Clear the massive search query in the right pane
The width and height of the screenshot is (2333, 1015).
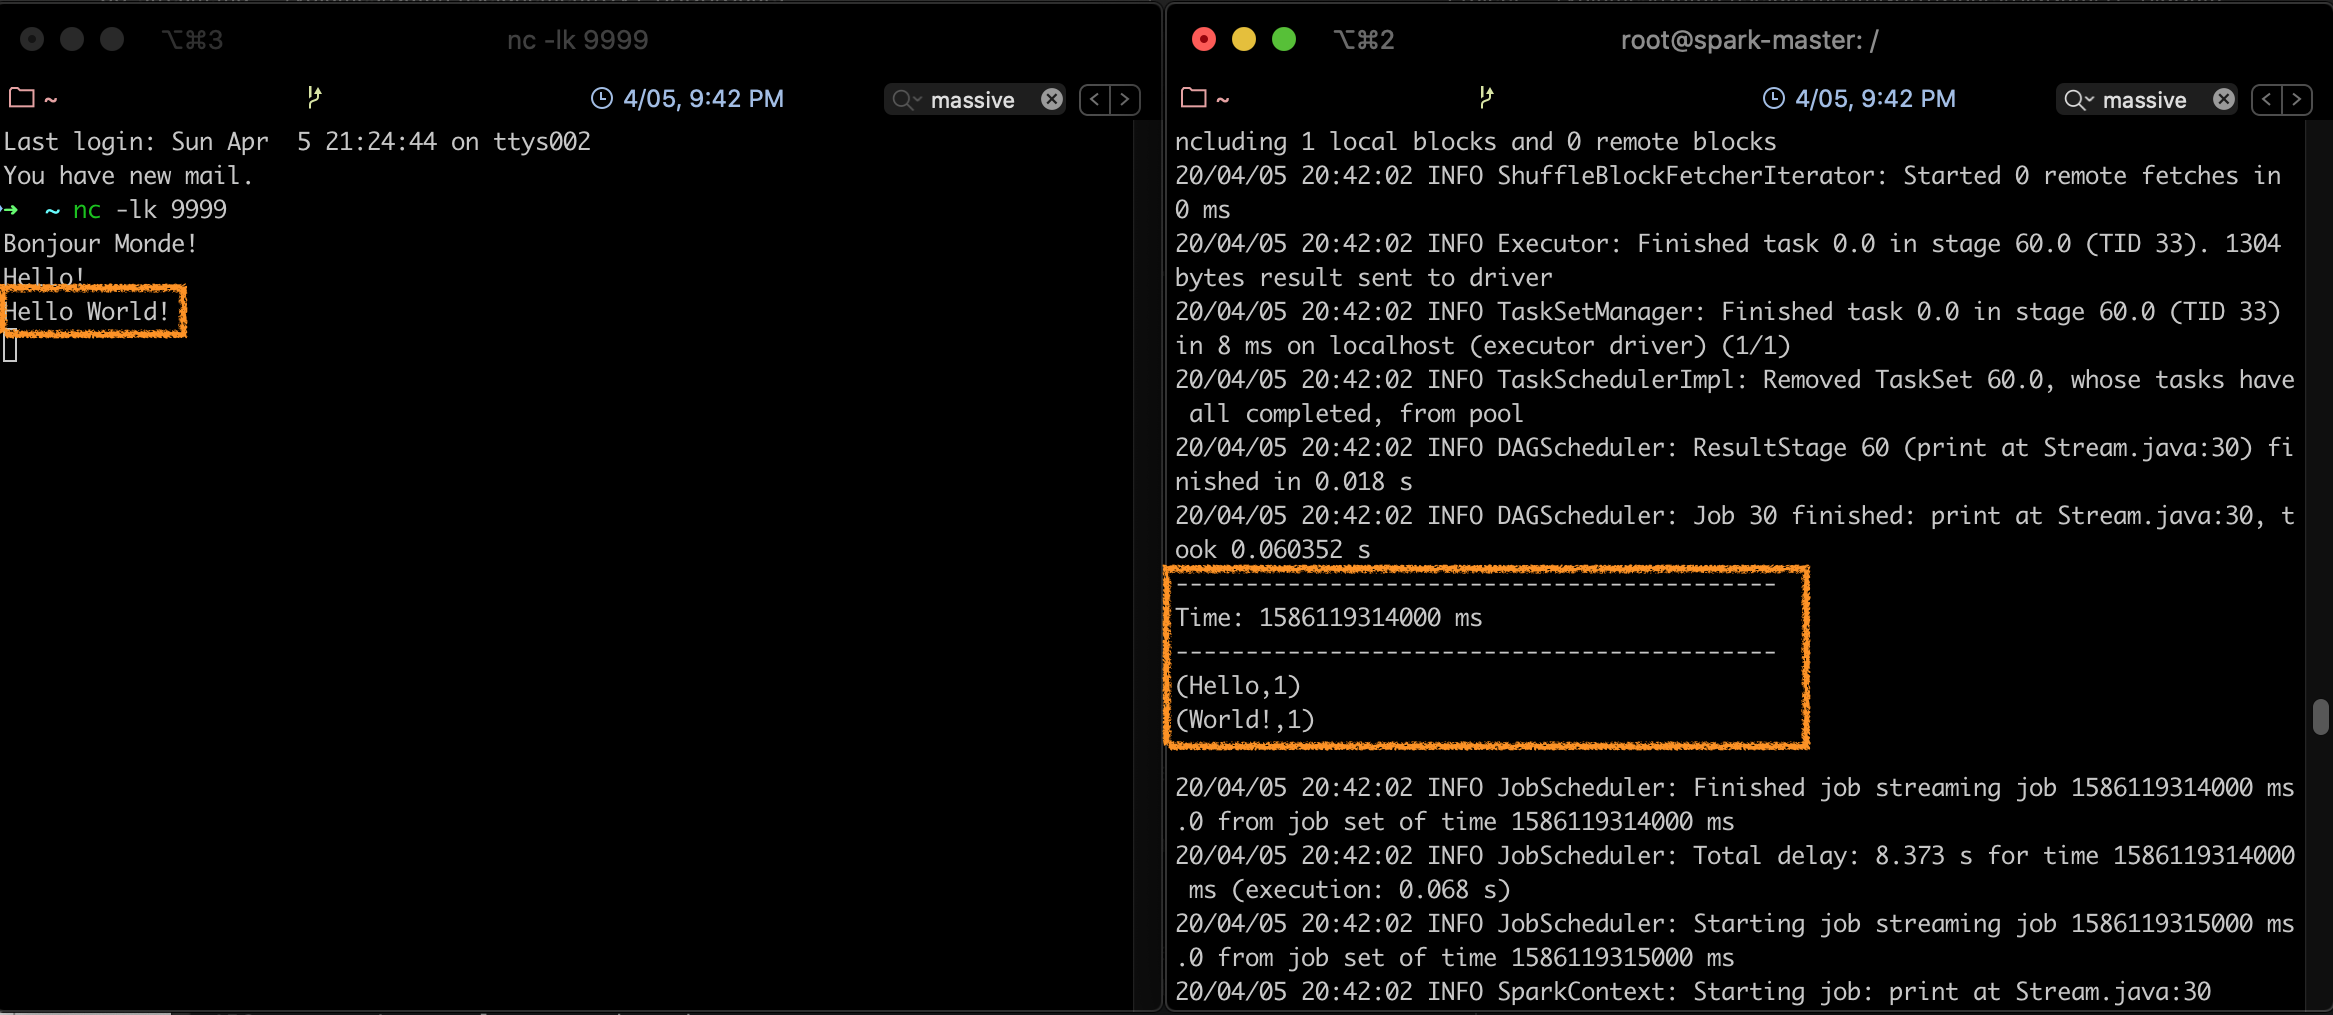tap(2223, 100)
